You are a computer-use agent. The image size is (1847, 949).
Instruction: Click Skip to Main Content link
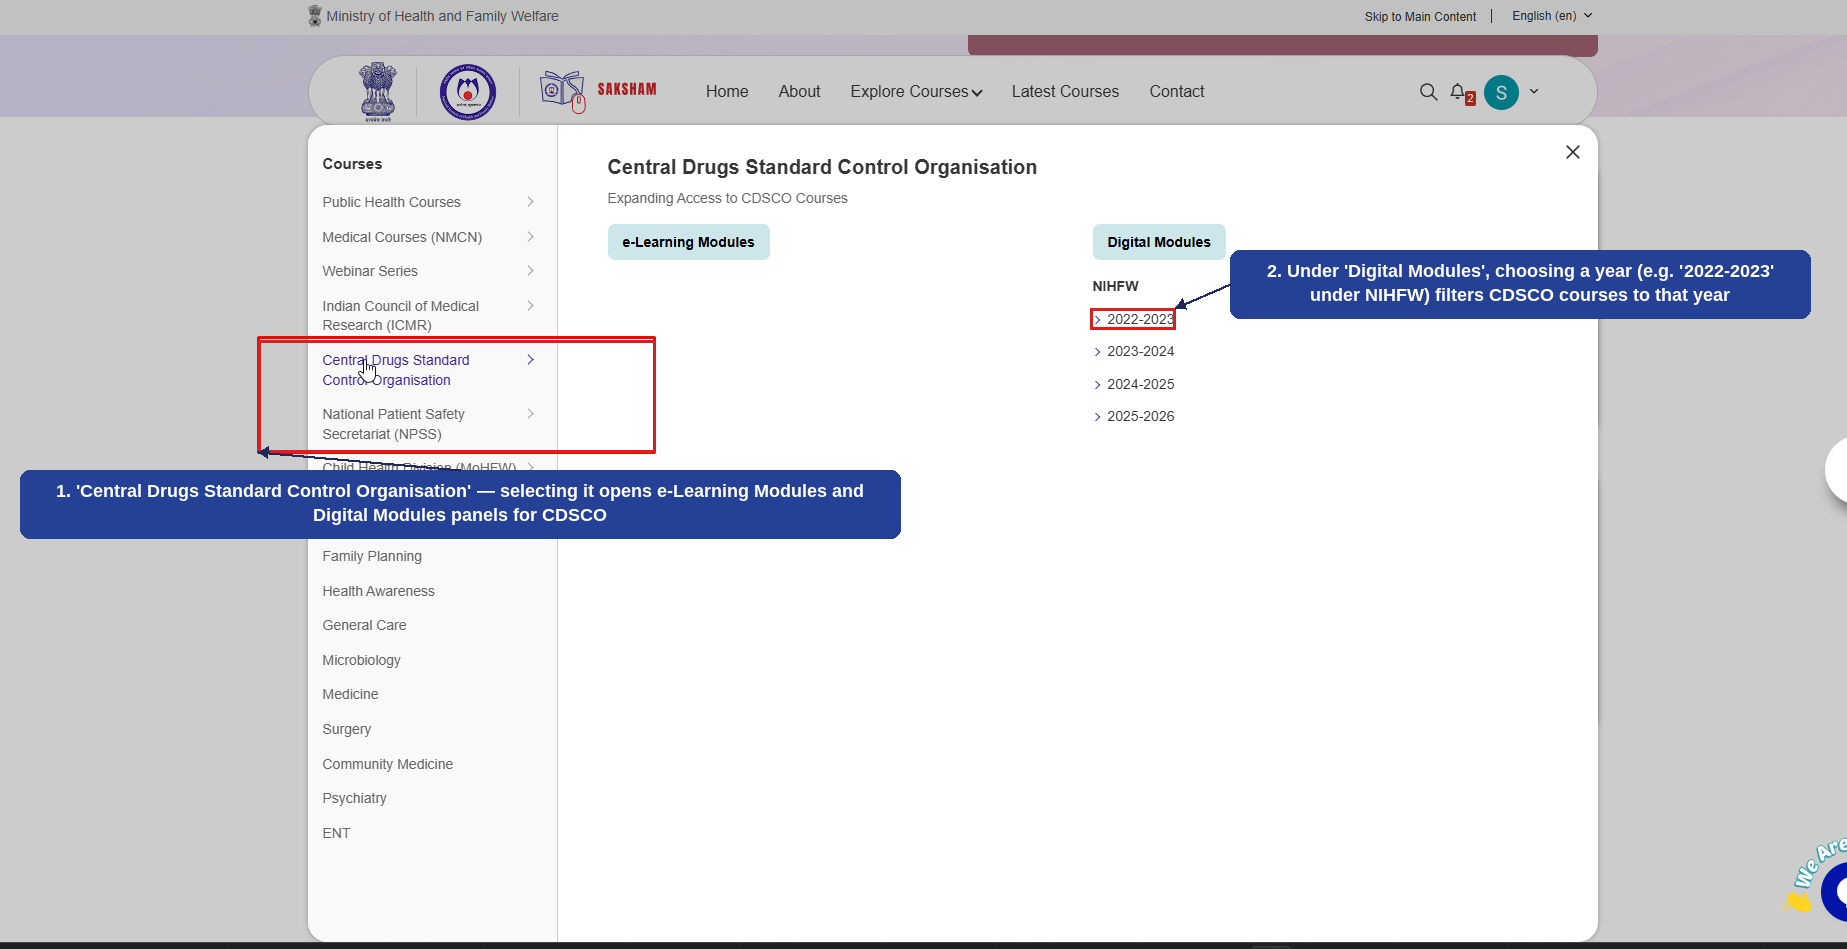[x=1420, y=17]
